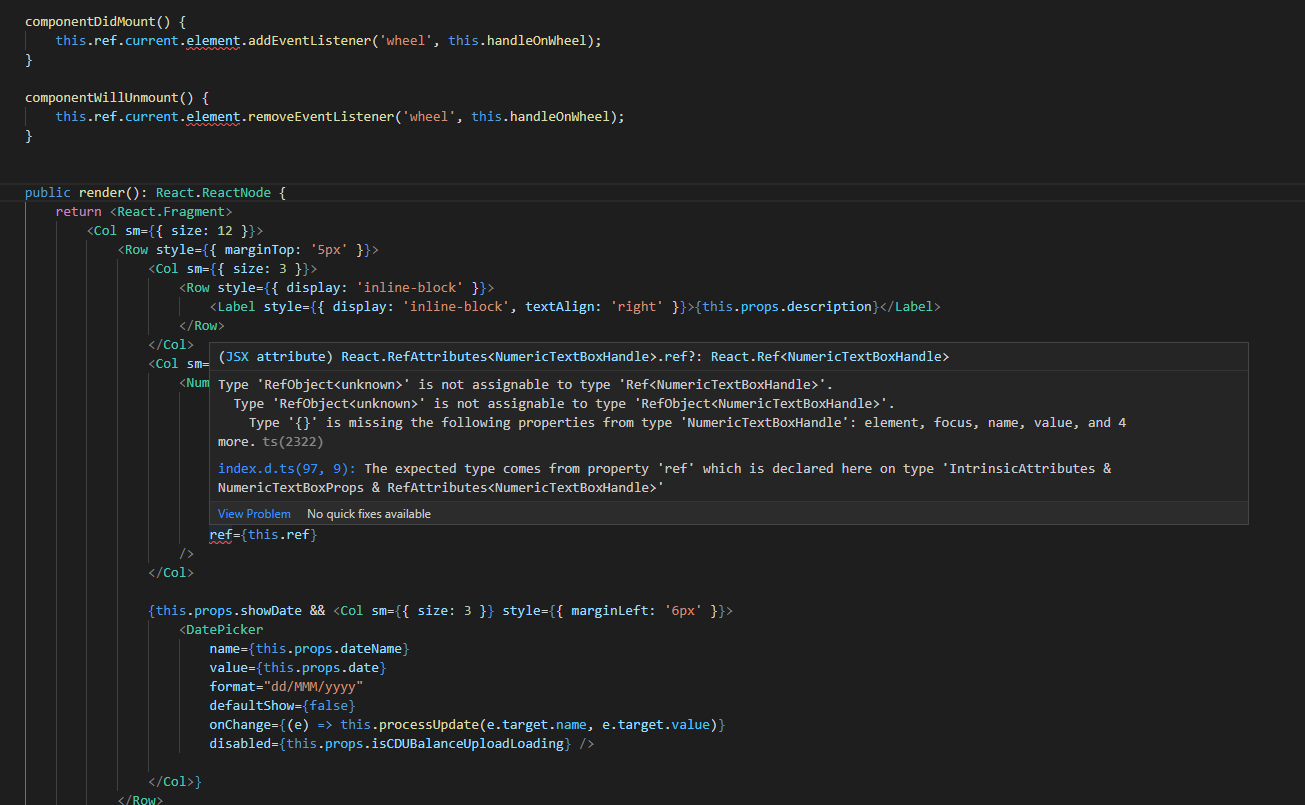Click the DatePicker component tag

coord(224,630)
